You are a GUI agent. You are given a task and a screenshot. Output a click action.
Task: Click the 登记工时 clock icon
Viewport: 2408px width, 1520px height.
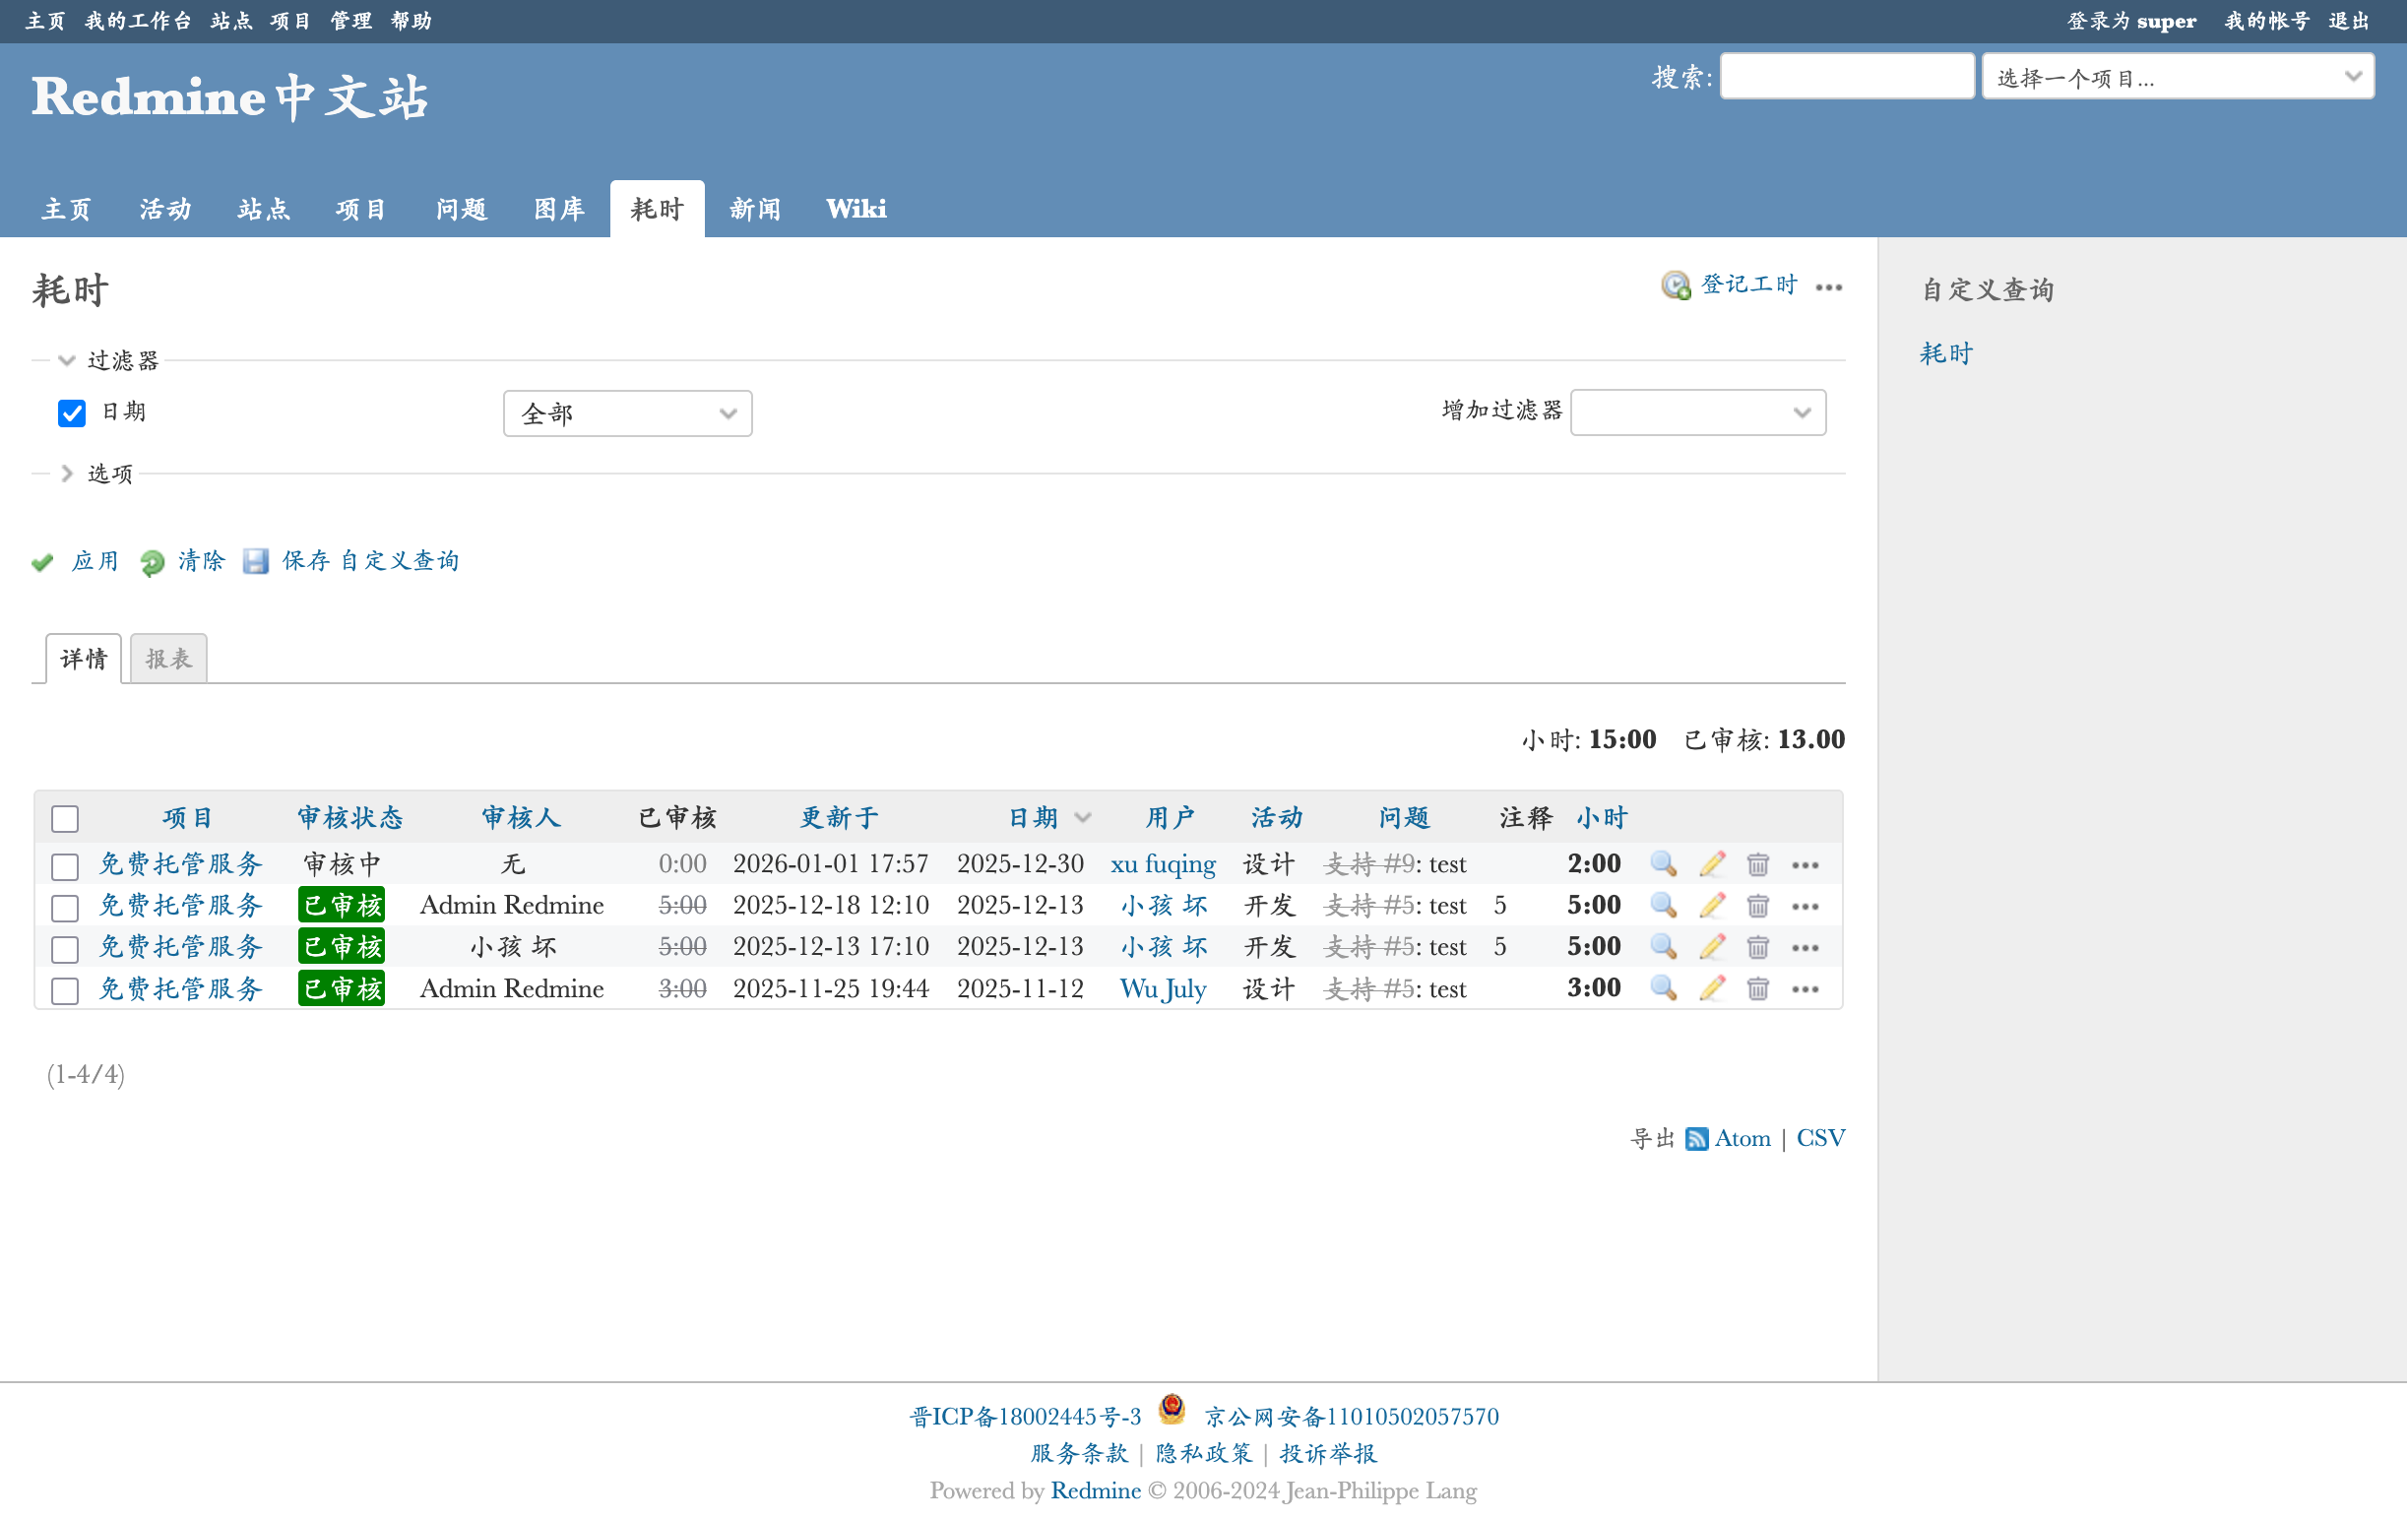(x=1676, y=286)
